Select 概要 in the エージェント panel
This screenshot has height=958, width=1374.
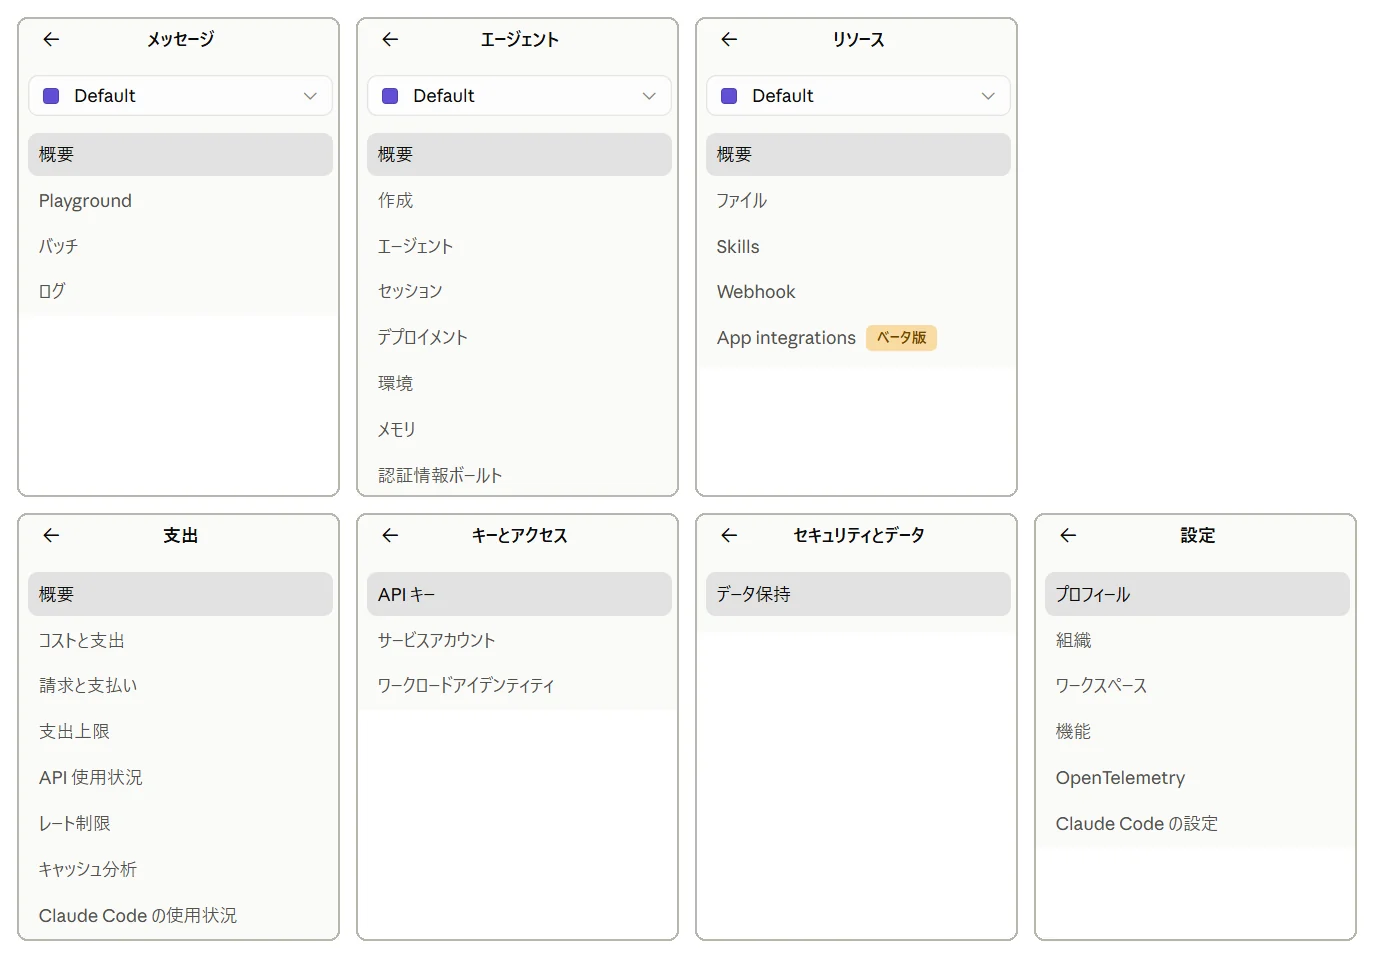(x=519, y=155)
